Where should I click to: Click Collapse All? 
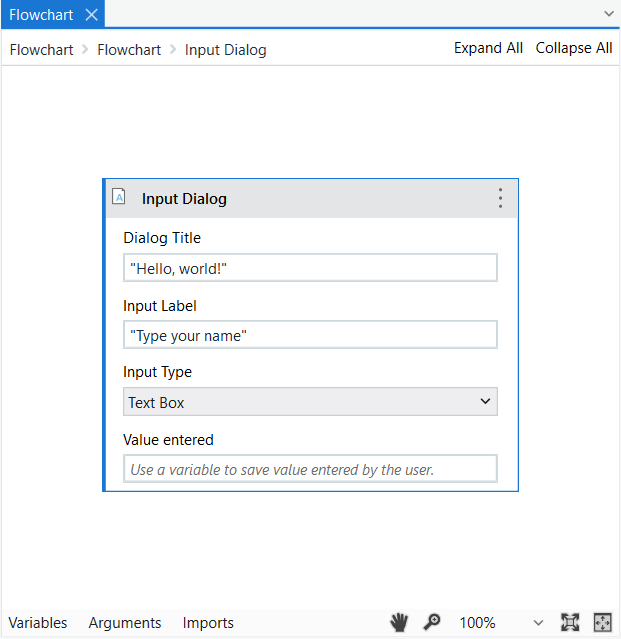point(574,48)
